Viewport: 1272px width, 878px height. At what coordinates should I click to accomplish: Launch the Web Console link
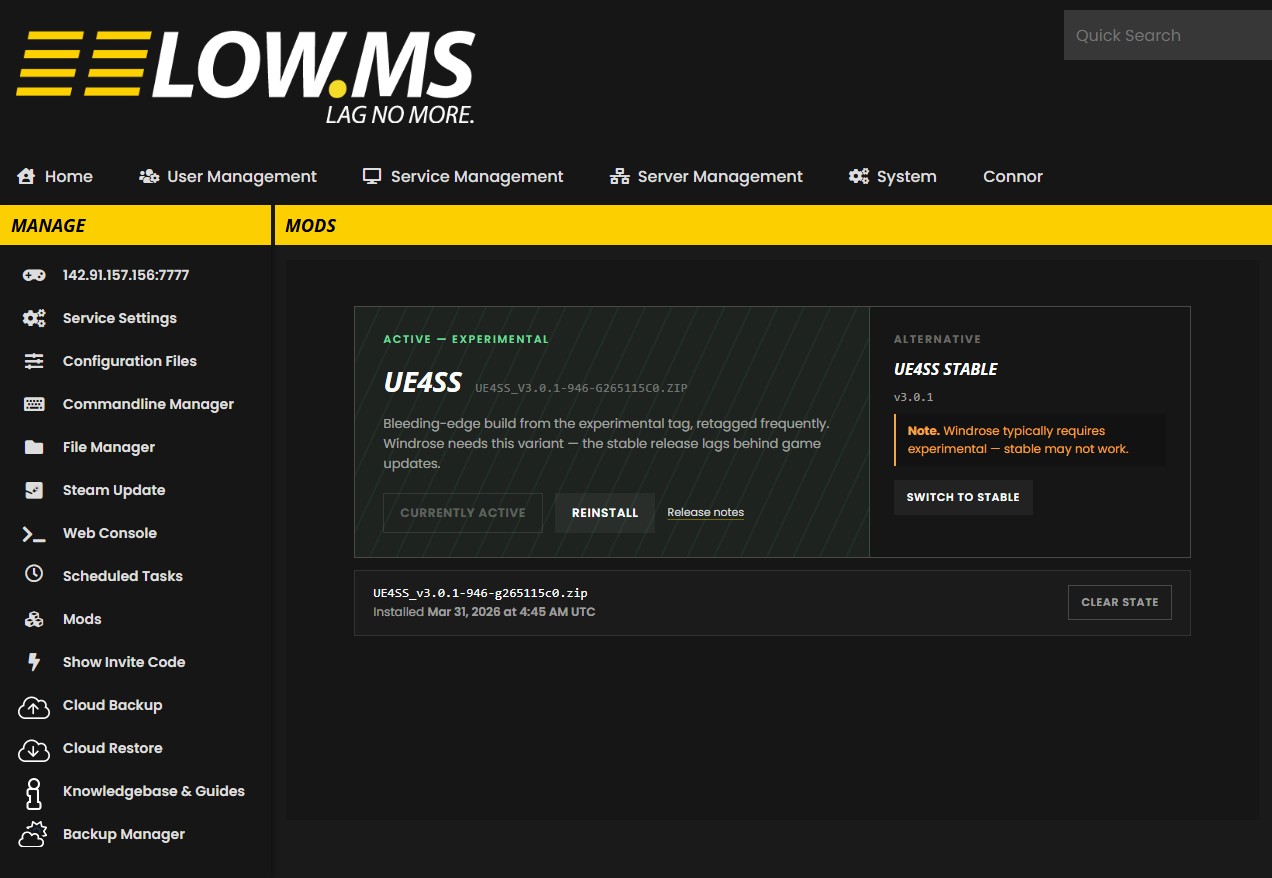tap(110, 533)
